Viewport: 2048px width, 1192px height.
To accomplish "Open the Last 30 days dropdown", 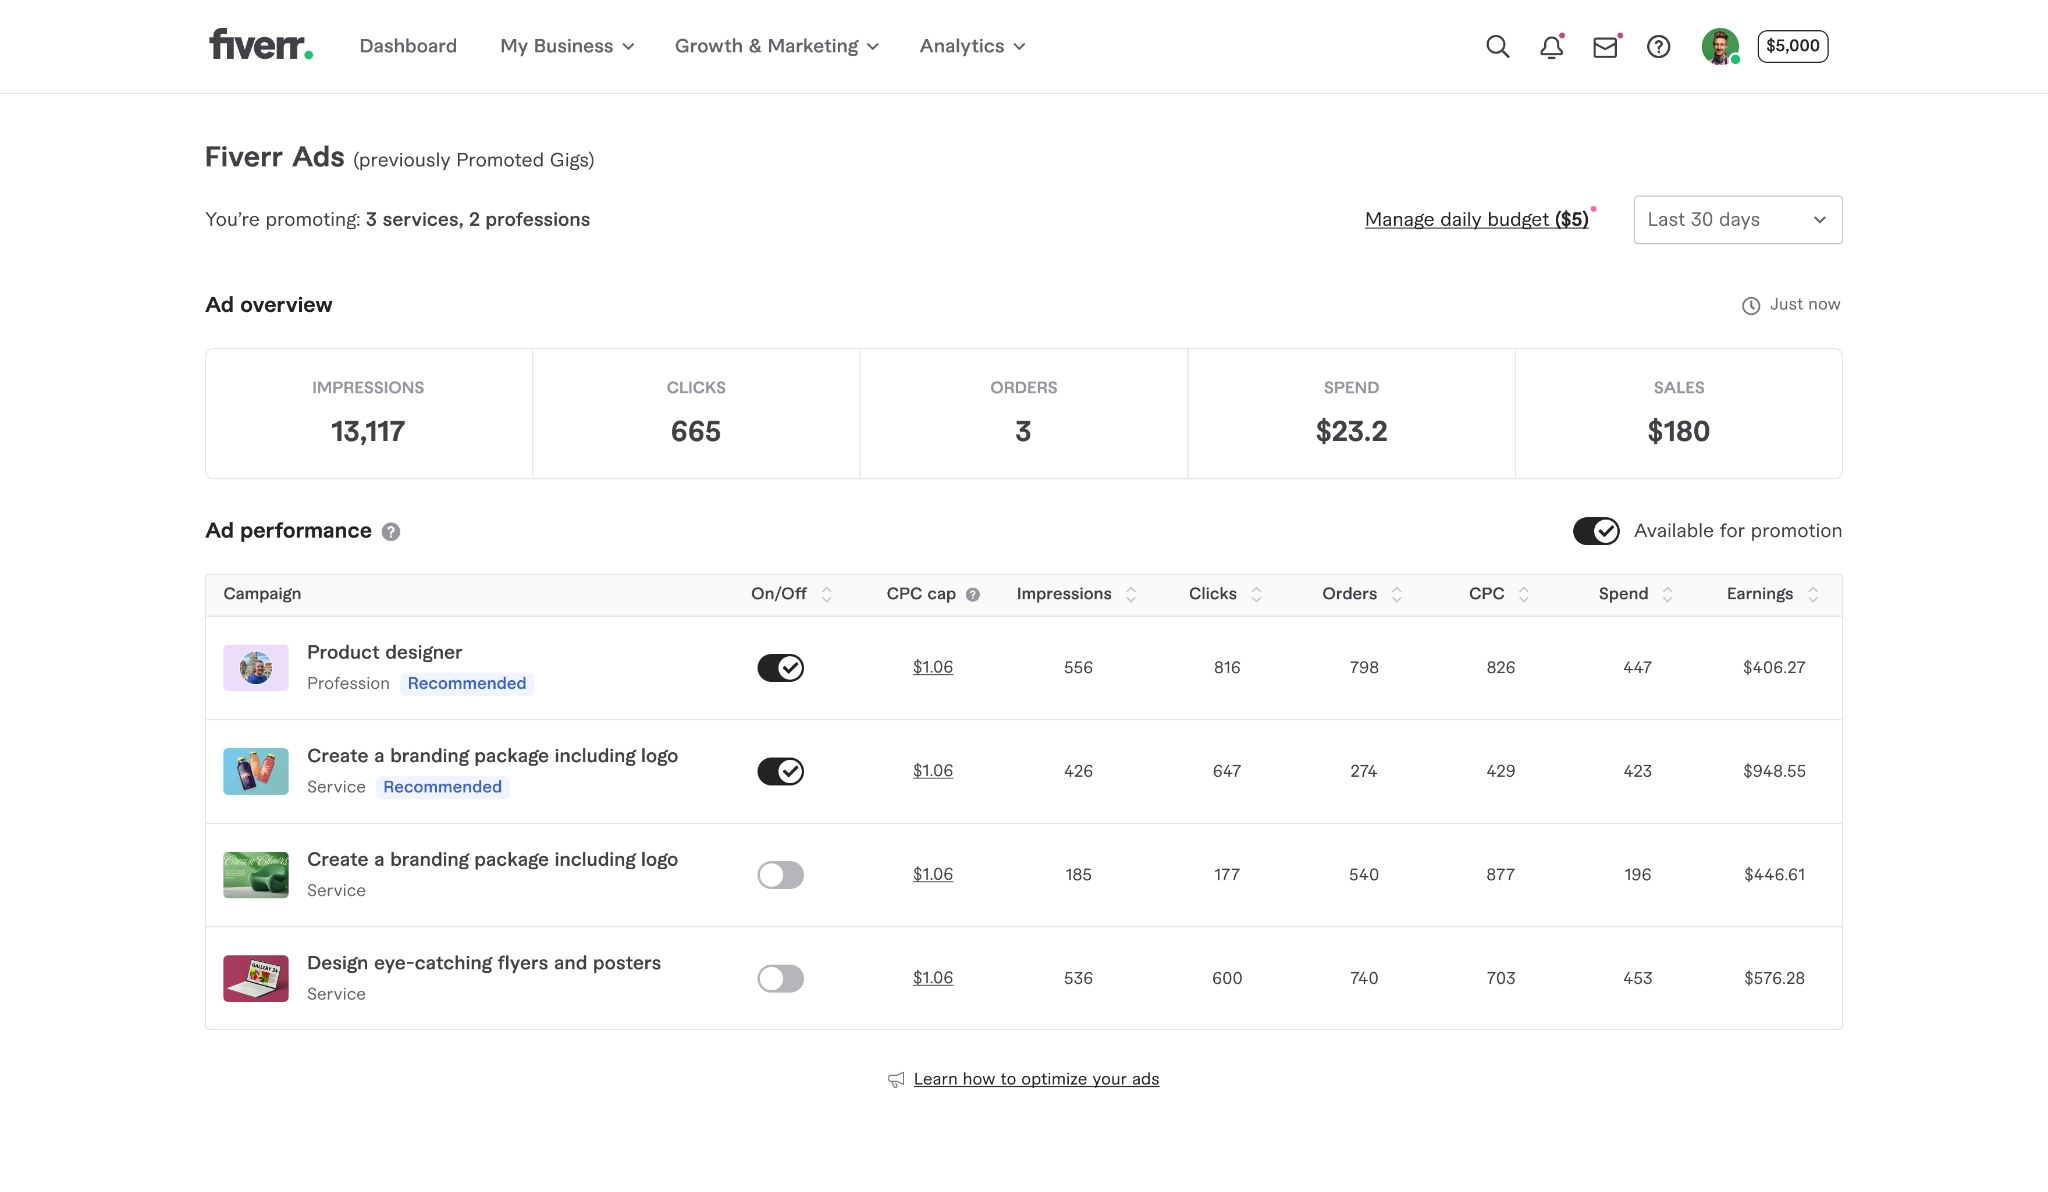I will pyautogui.click(x=1737, y=220).
